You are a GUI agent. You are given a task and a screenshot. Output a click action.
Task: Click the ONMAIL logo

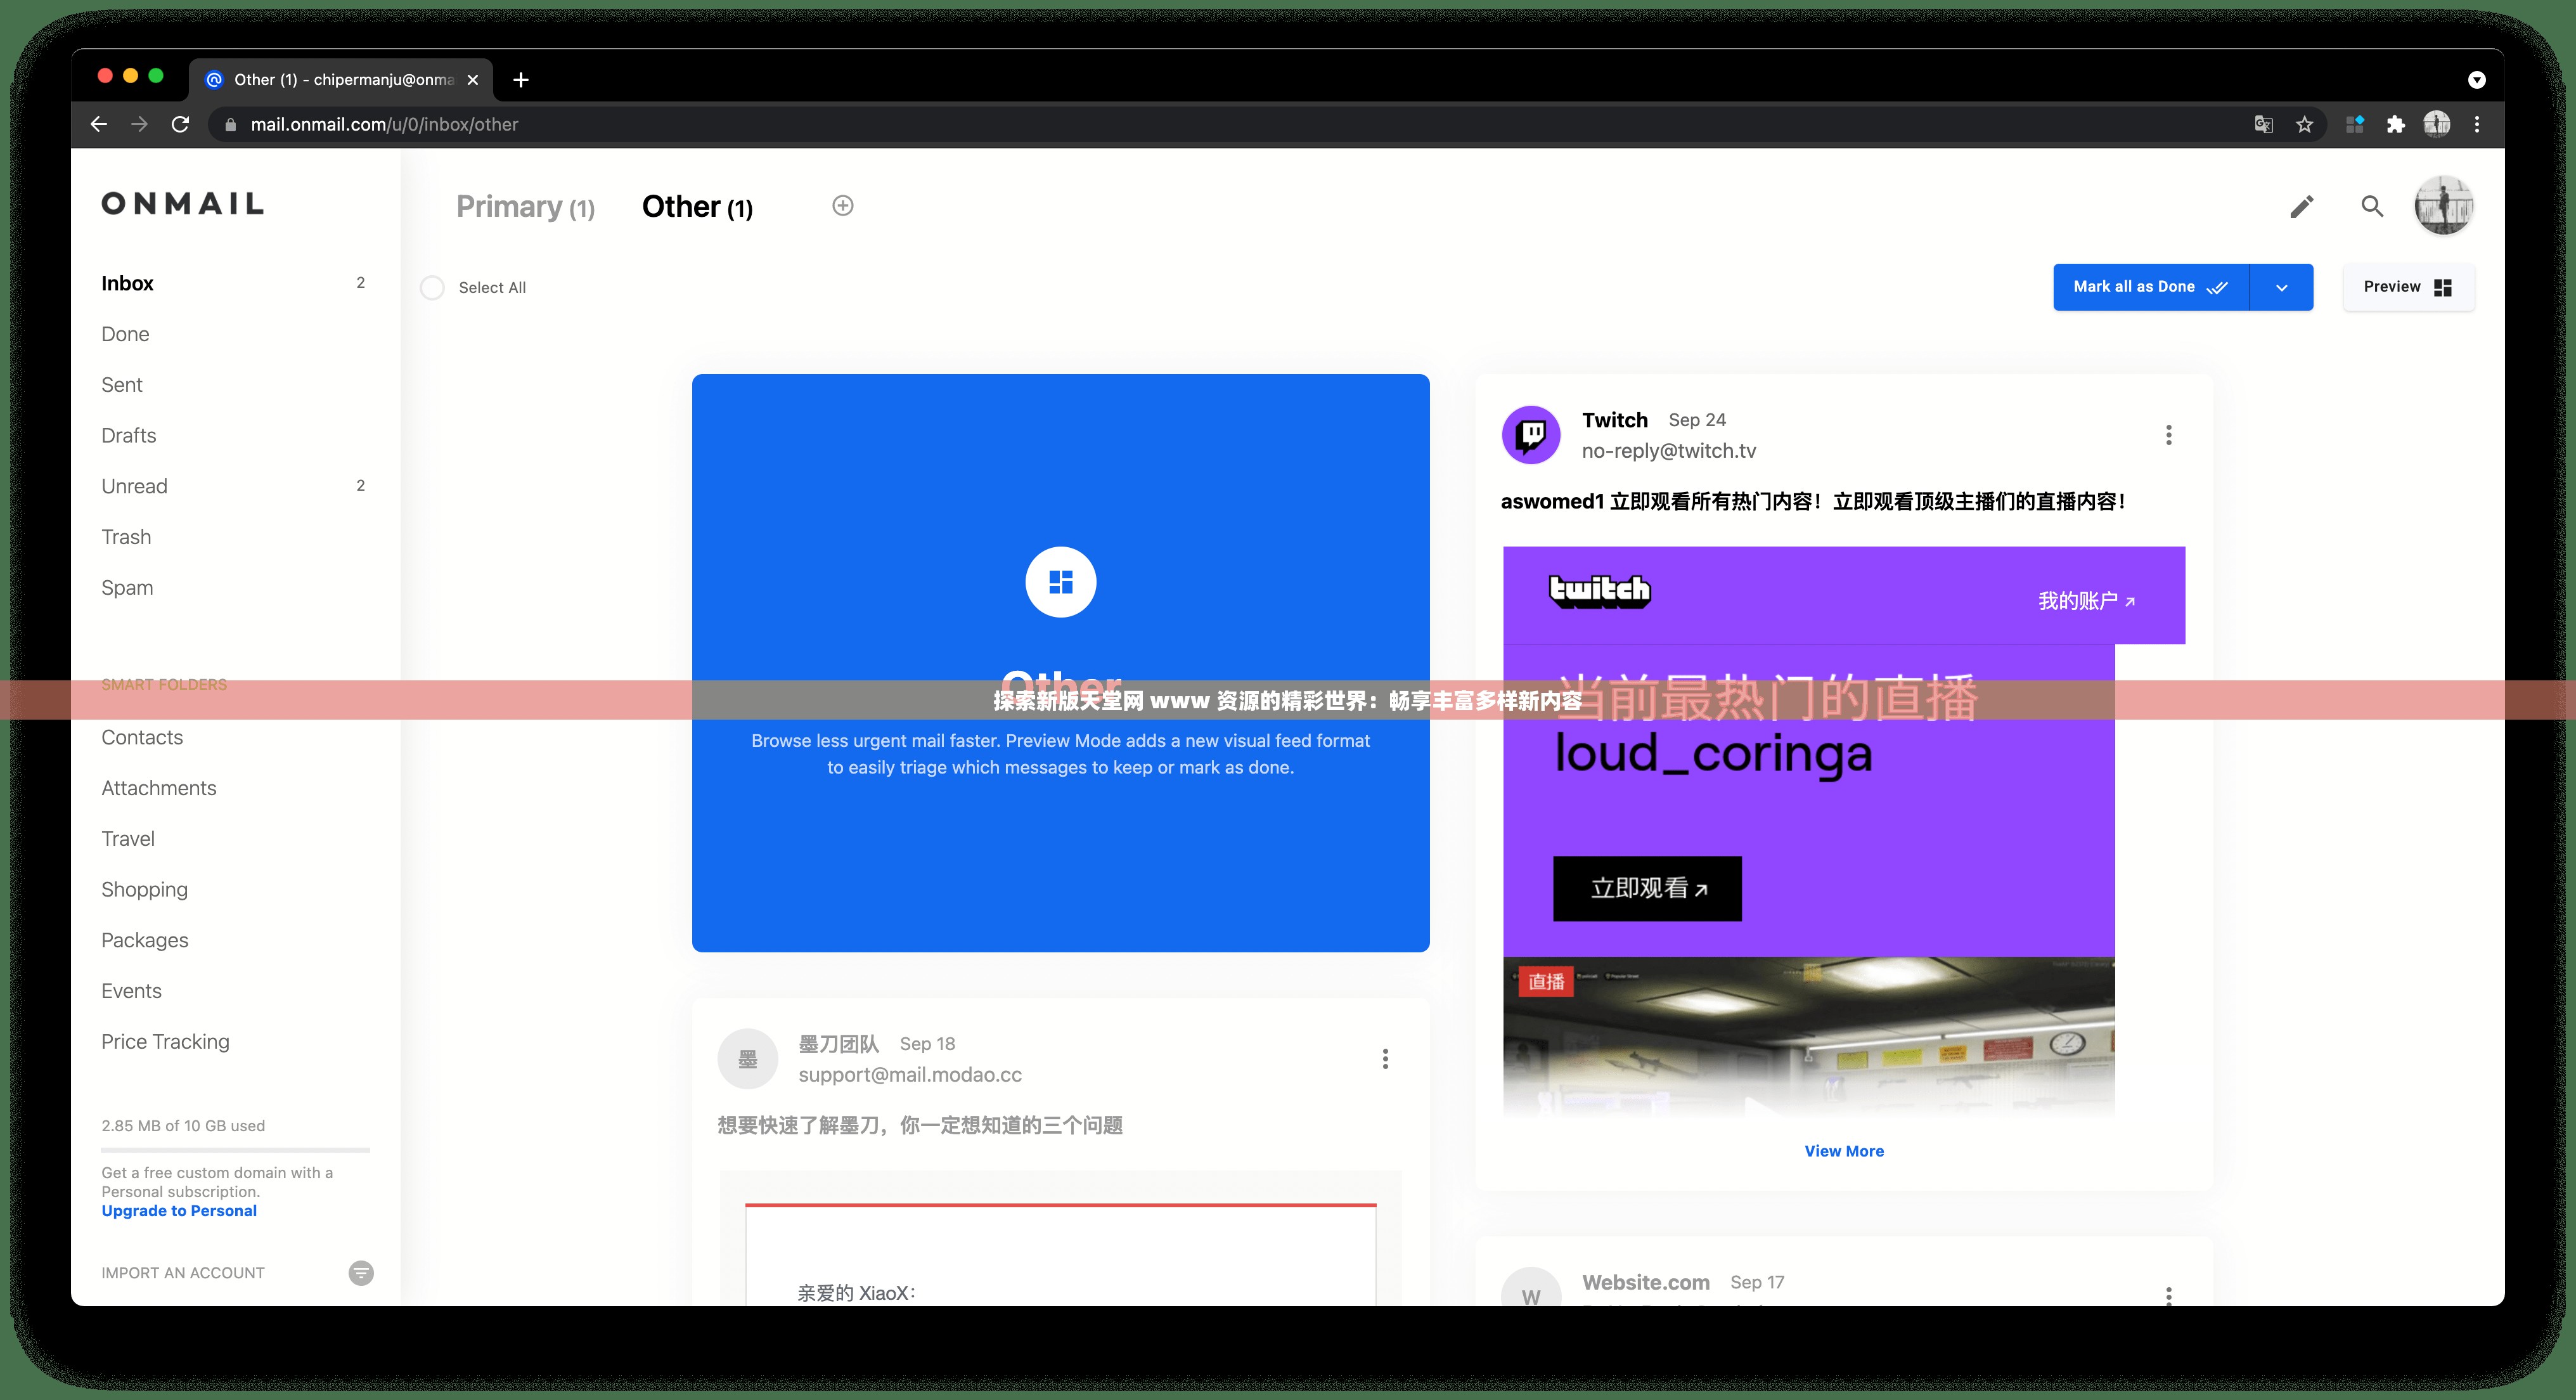pos(183,204)
